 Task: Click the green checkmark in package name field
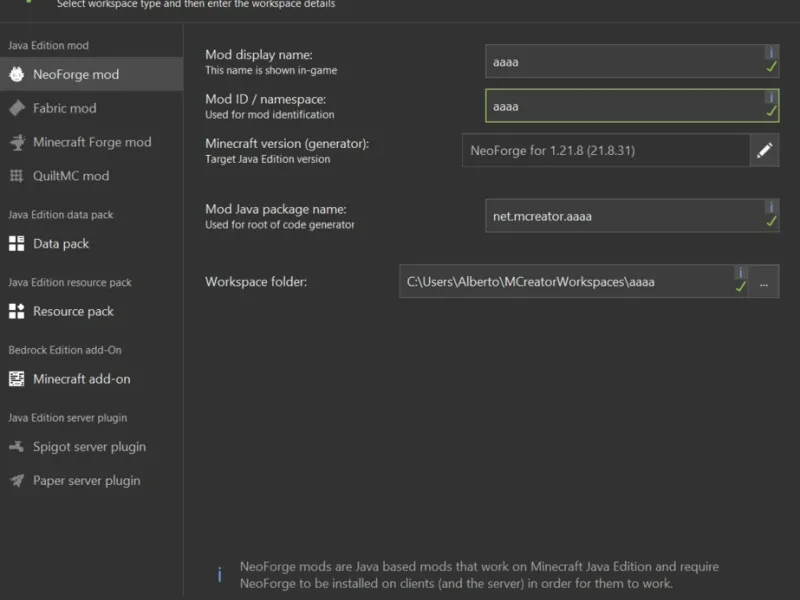(771, 221)
